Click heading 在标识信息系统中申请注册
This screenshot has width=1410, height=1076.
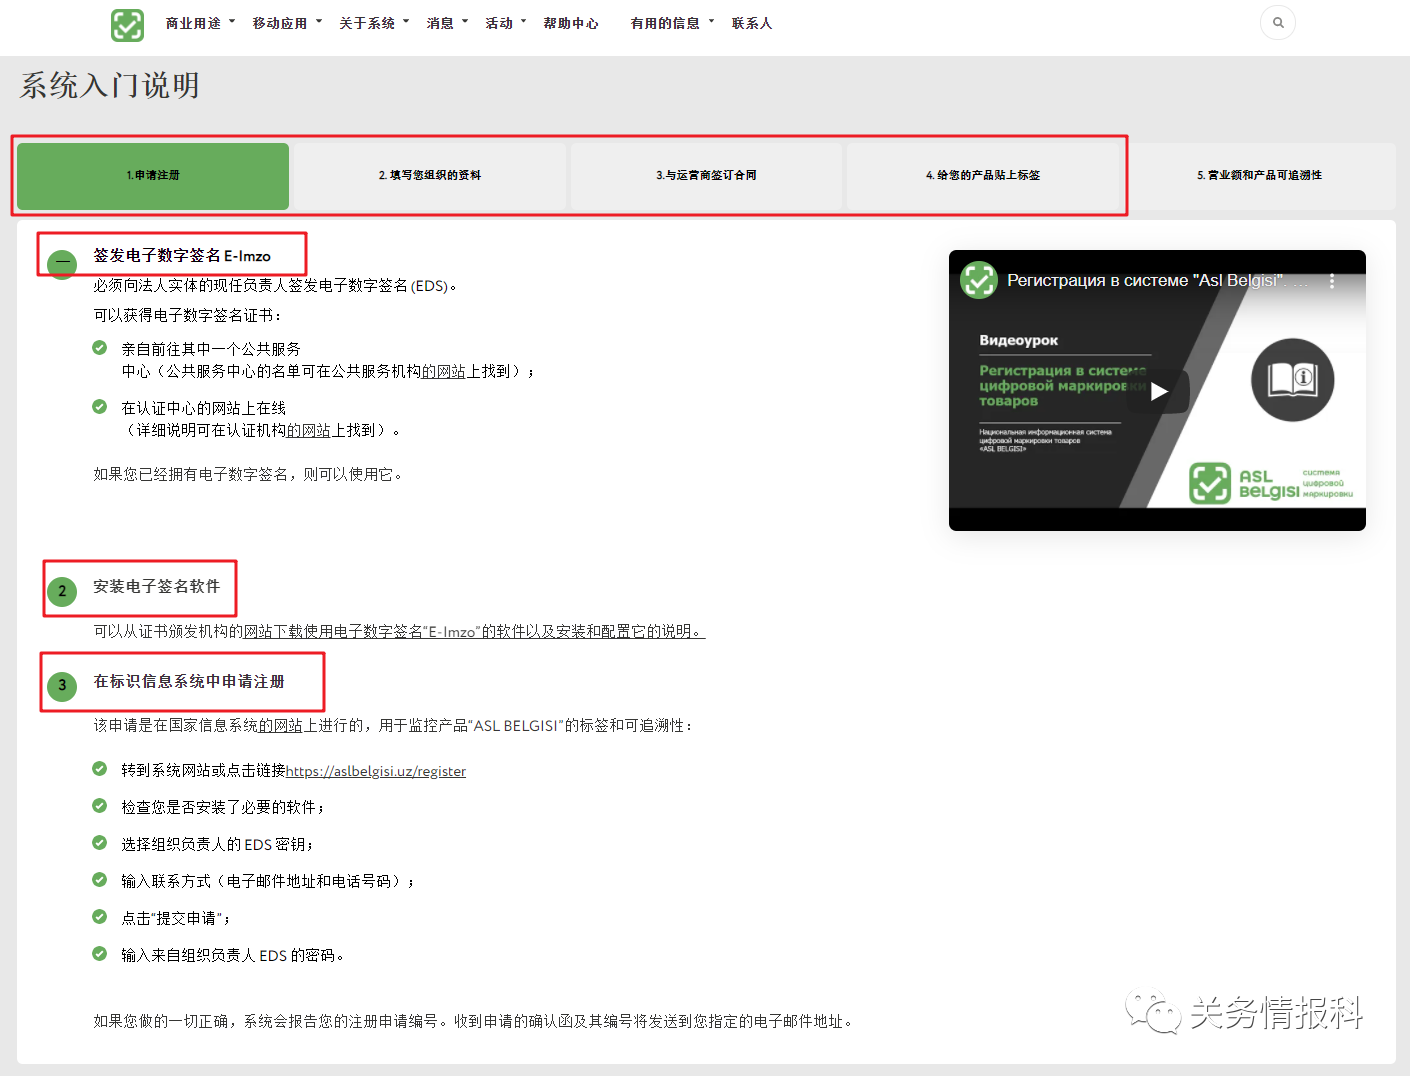coord(189,682)
